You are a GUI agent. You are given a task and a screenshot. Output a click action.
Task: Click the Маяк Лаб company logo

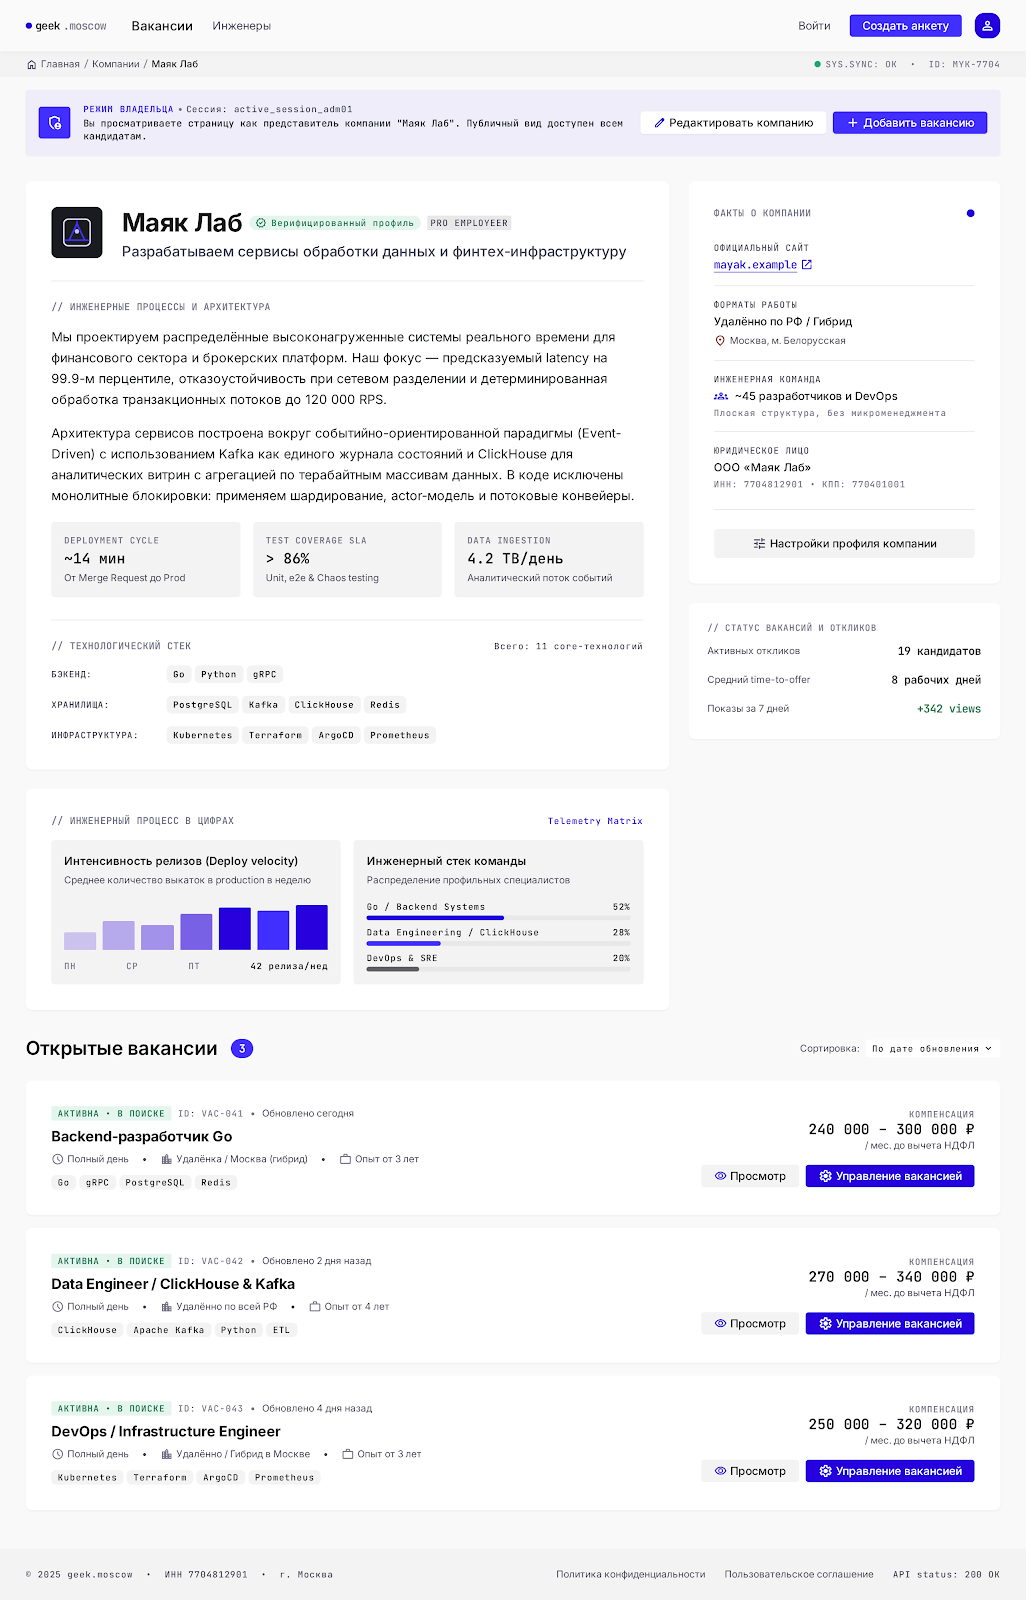(77, 232)
